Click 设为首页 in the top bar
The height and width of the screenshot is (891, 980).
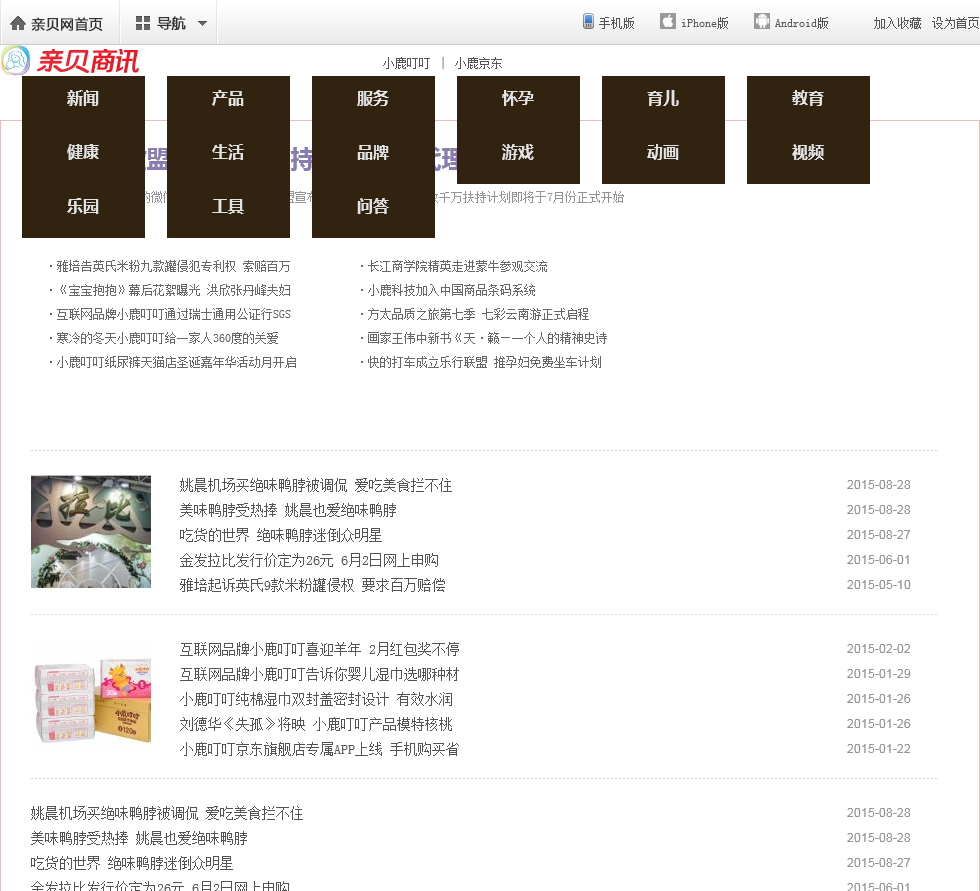(x=956, y=24)
